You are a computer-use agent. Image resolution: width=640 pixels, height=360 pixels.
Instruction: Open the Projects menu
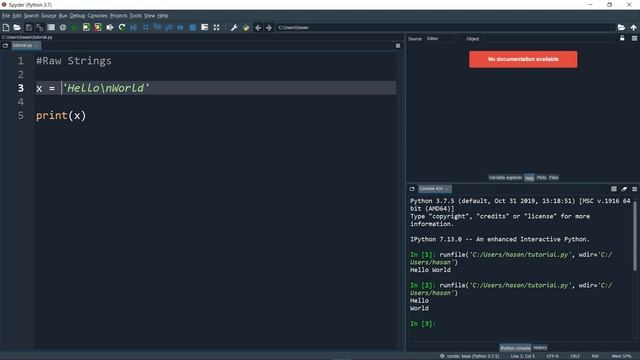[x=118, y=16]
